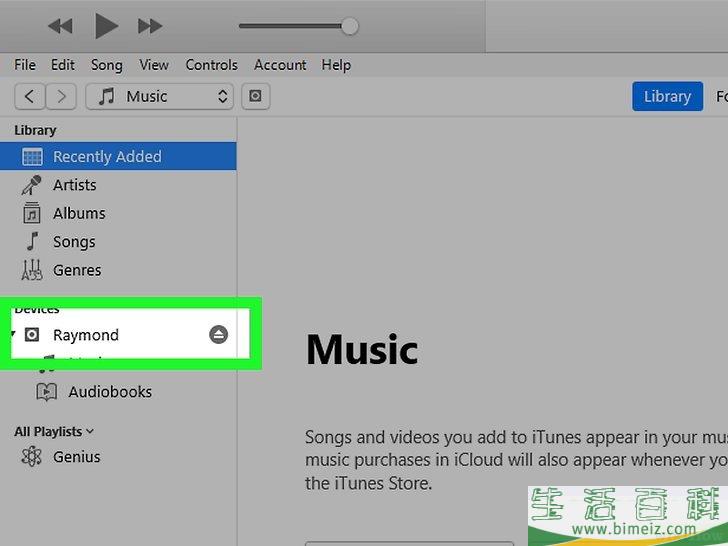
Task: Open the Account menu
Action: click(x=280, y=65)
